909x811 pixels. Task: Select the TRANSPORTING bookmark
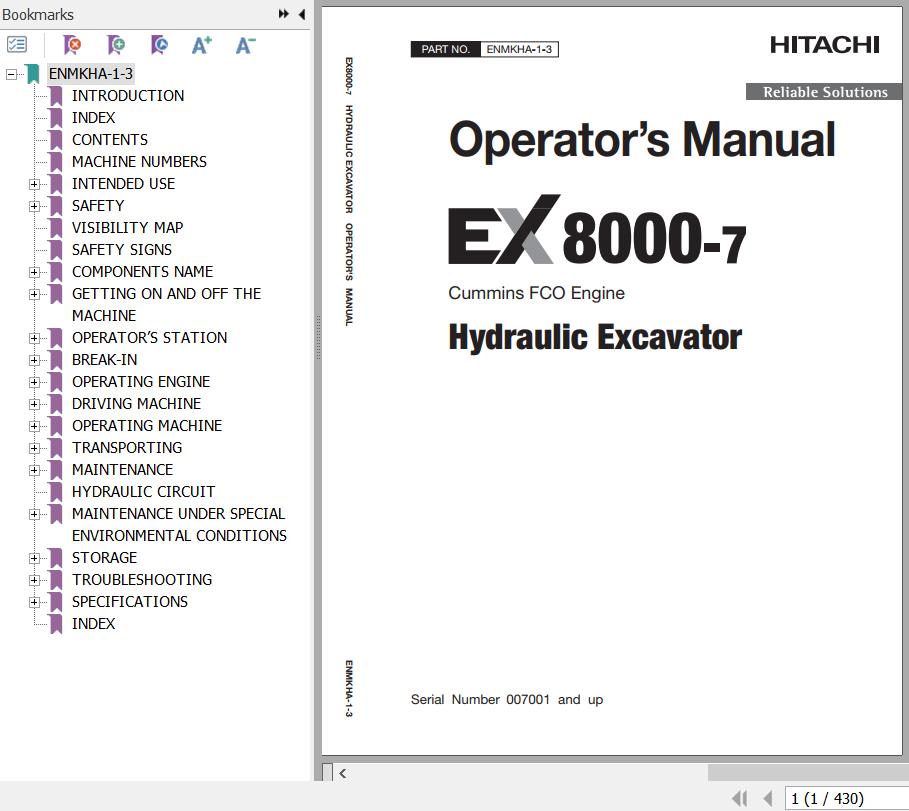pos(127,448)
